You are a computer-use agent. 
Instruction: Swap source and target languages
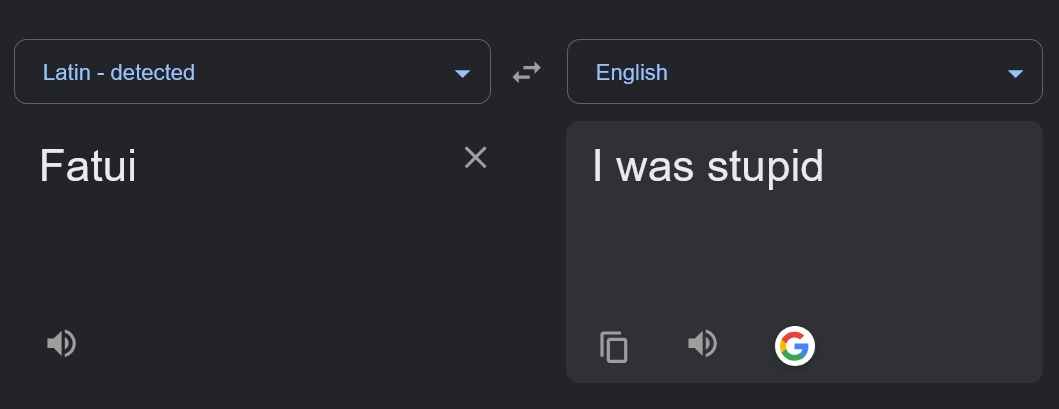pos(526,72)
